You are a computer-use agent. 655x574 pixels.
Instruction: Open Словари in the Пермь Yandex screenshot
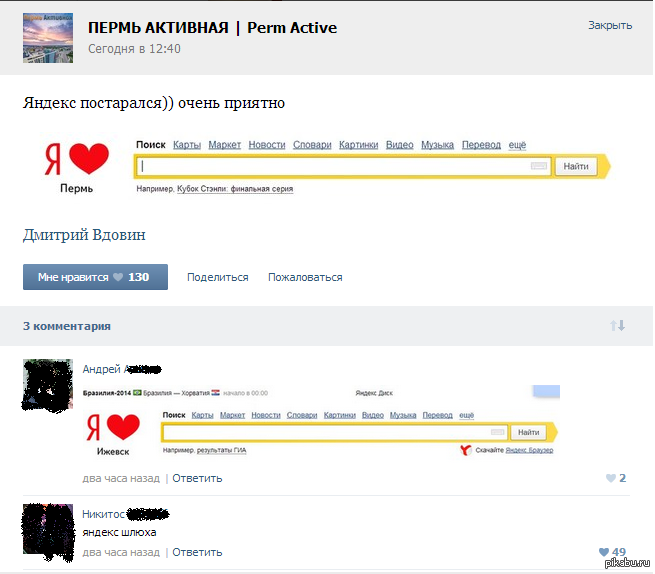click(x=312, y=145)
